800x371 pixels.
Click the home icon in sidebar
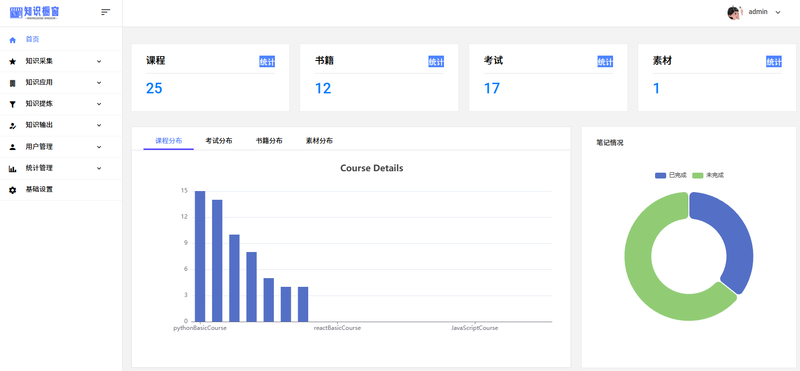(13, 40)
